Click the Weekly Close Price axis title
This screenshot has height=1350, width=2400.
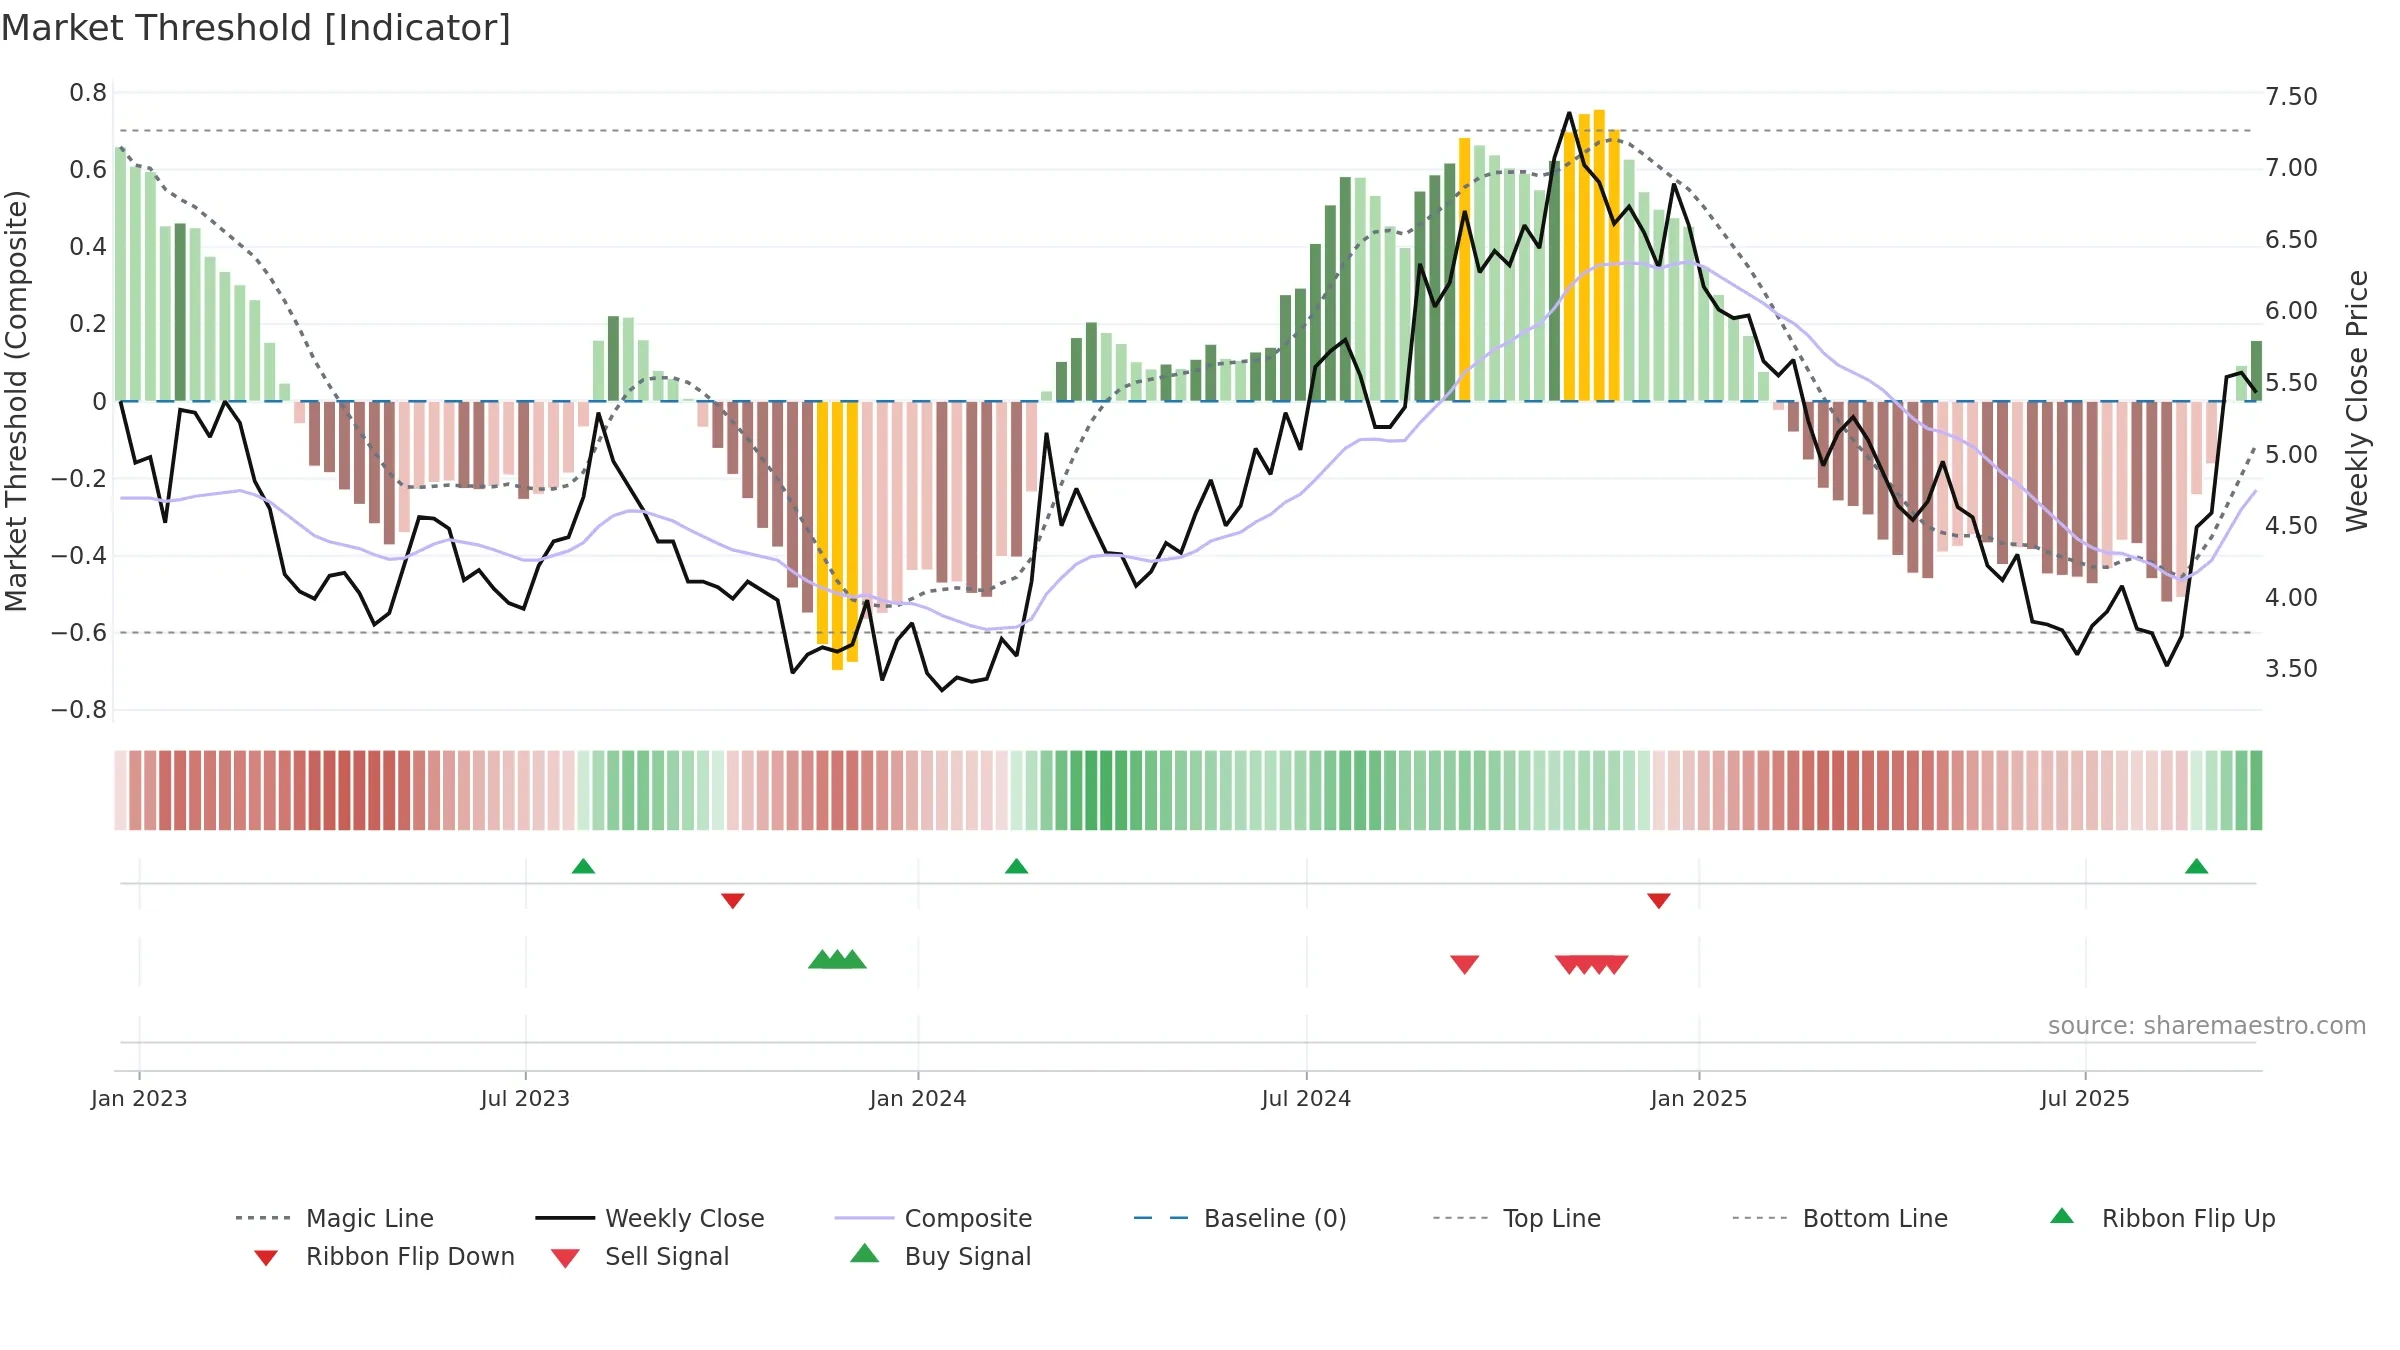[x=2357, y=400]
